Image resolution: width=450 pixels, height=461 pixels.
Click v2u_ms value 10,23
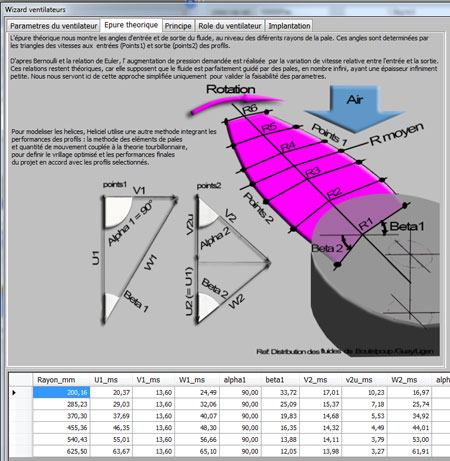point(364,392)
